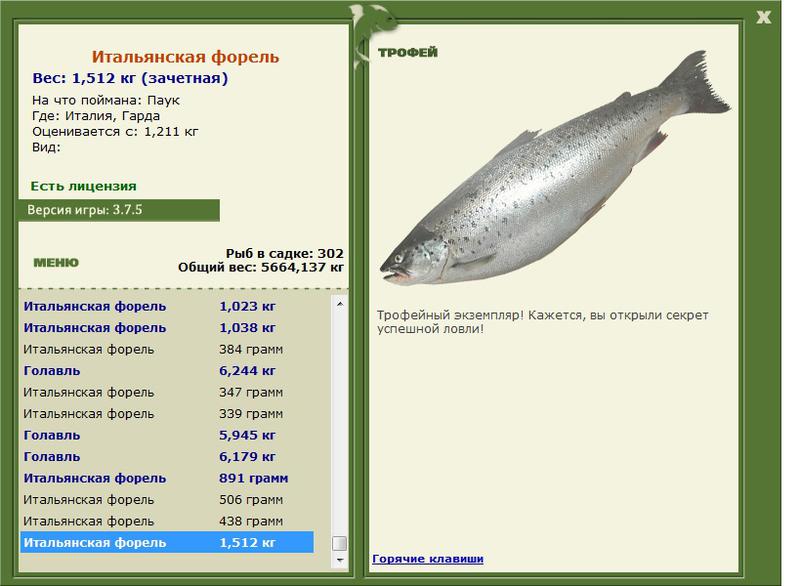The width and height of the screenshot is (800, 586).
Task: Click the Общий вес: 5664,137 кг text
Action: [261, 267]
